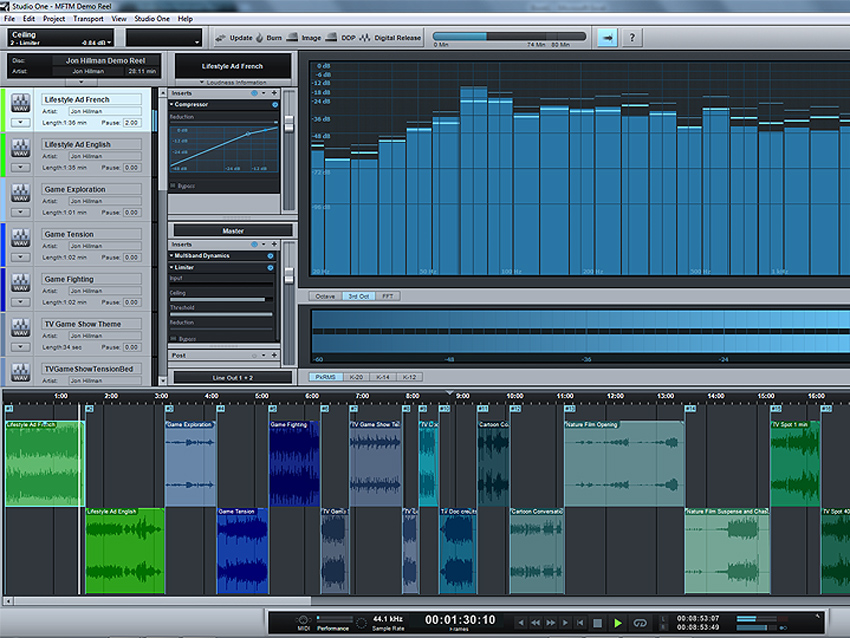Expand the Loudness Information section
Screen dimensions: 850x638
click(233, 82)
